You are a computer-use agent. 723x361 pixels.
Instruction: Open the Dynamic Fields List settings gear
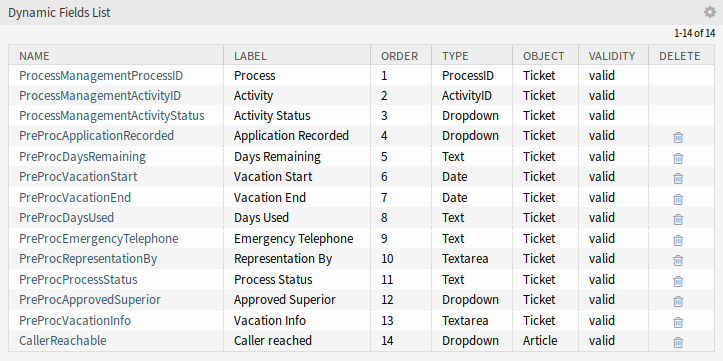click(x=710, y=12)
